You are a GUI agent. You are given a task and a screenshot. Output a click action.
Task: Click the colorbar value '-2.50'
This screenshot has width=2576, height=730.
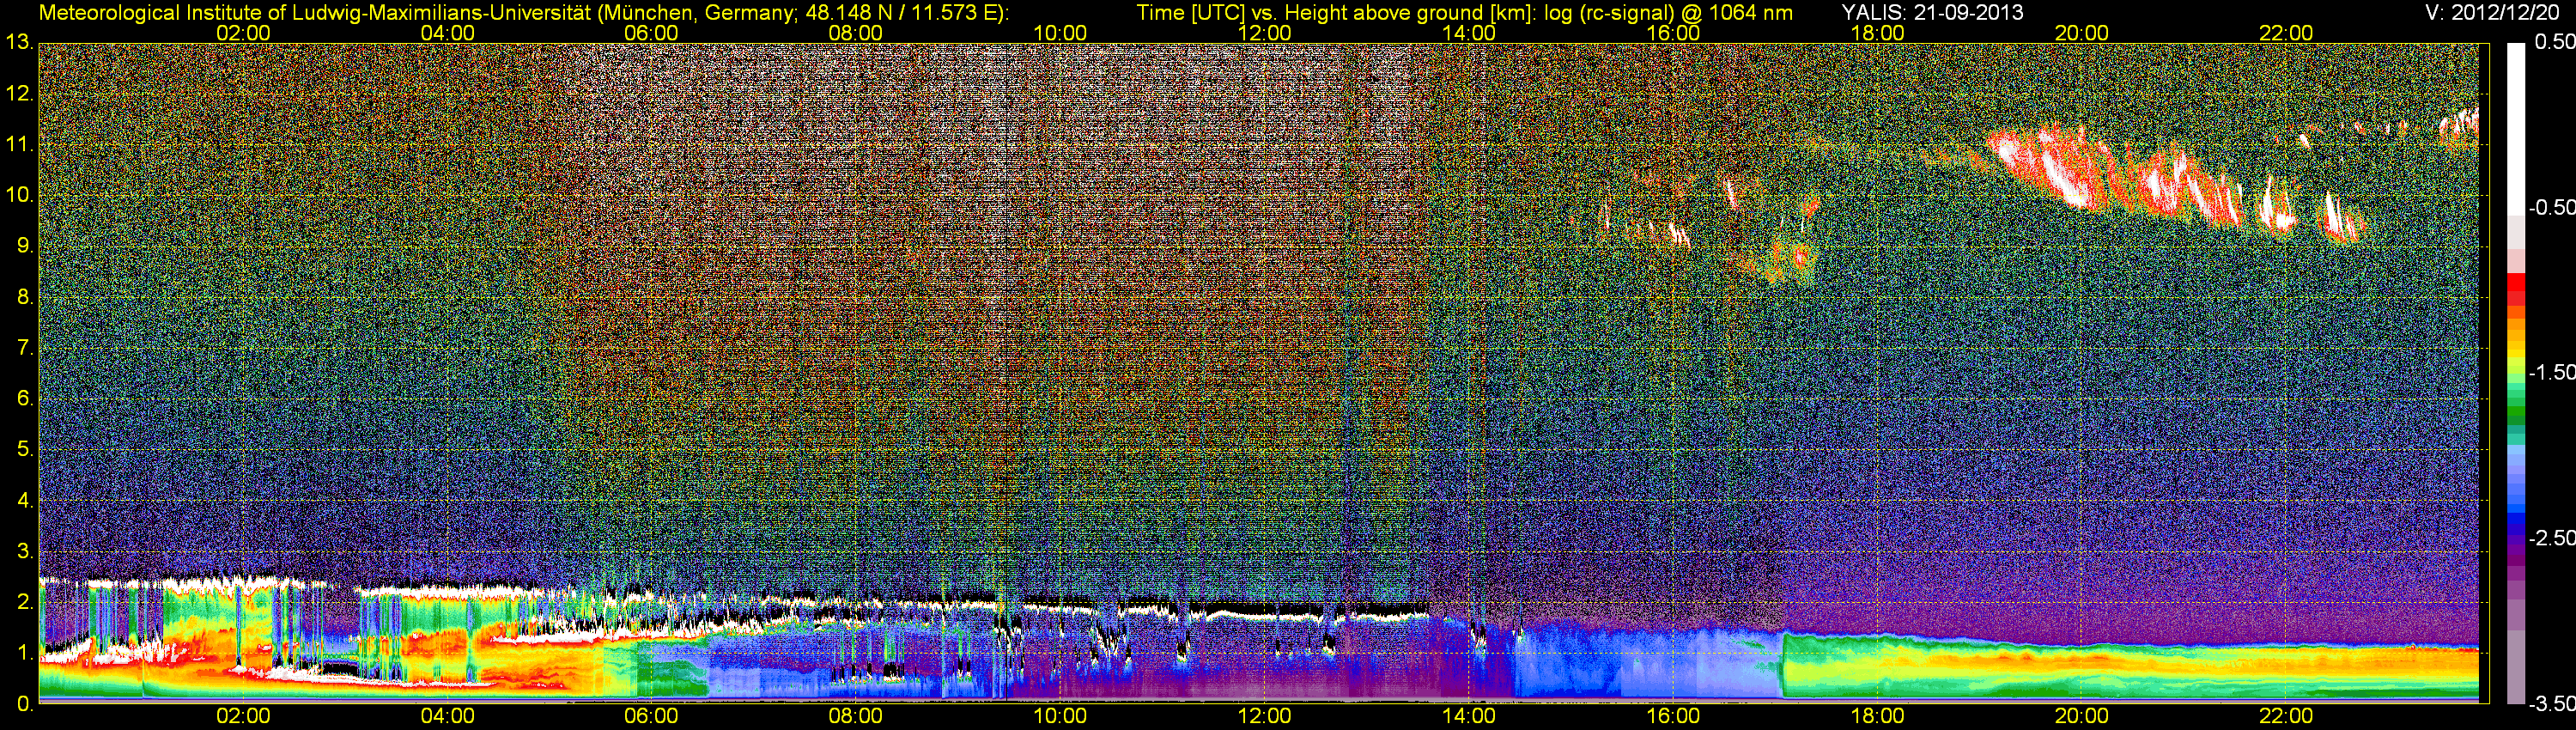point(2551,538)
